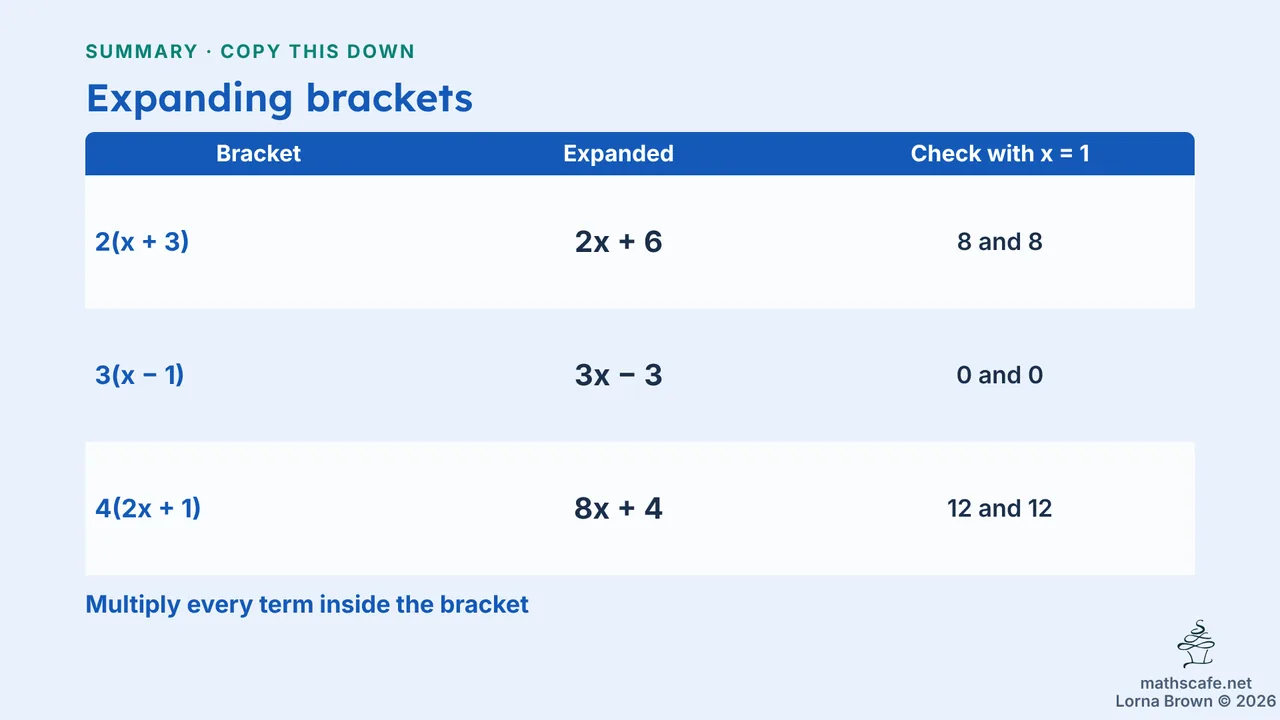Click the Lorna Brown © 2026 credit
Viewport: 1280px width, 720px height.
pos(1195,702)
